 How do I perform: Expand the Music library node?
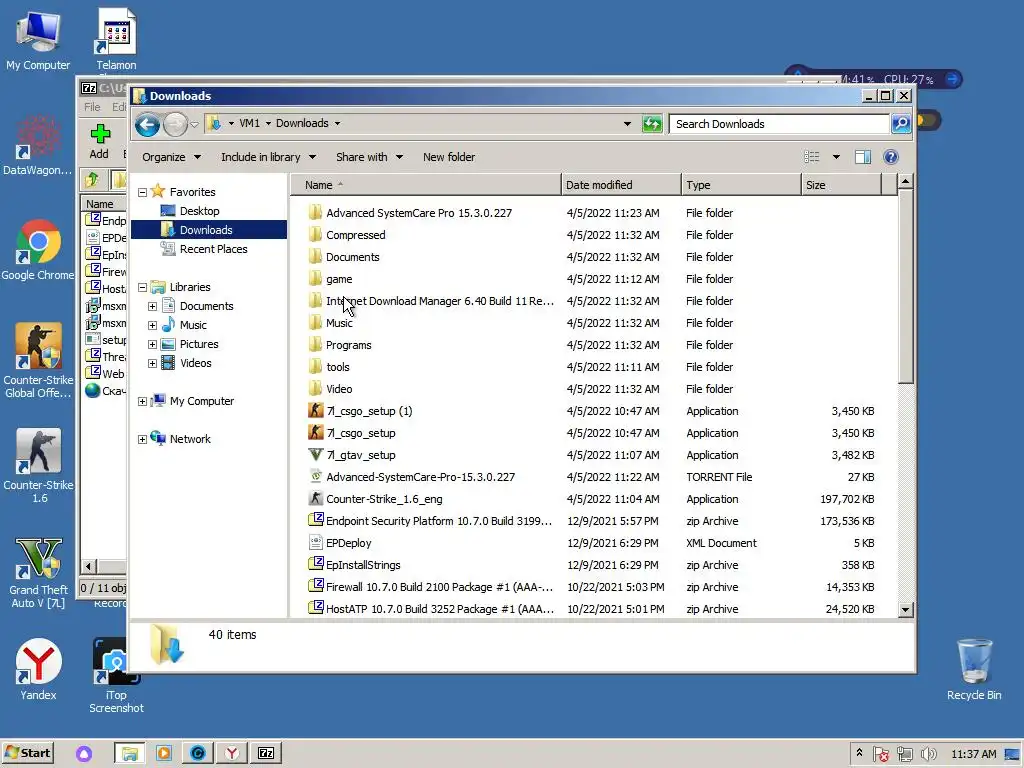[x=152, y=325]
